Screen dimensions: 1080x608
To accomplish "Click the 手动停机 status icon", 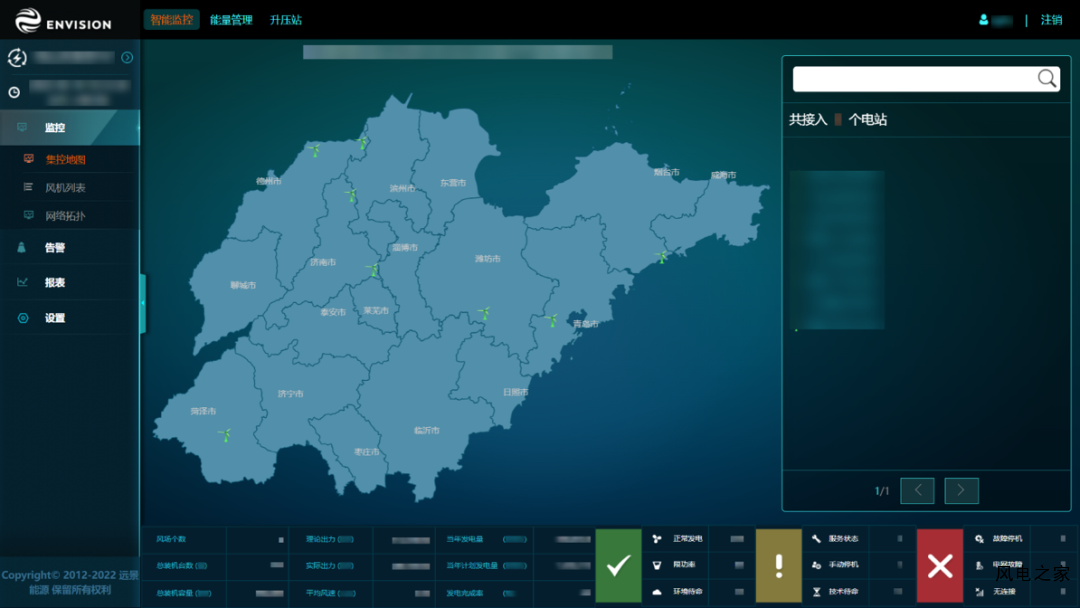I will point(816,565).
